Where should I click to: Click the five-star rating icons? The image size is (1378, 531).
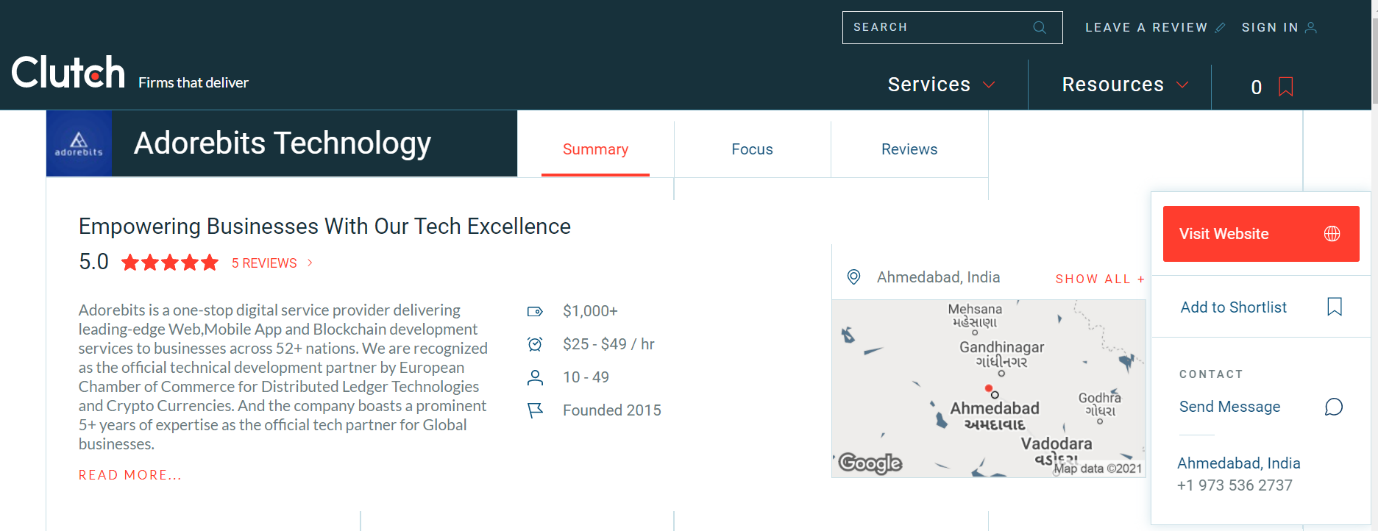170,263
